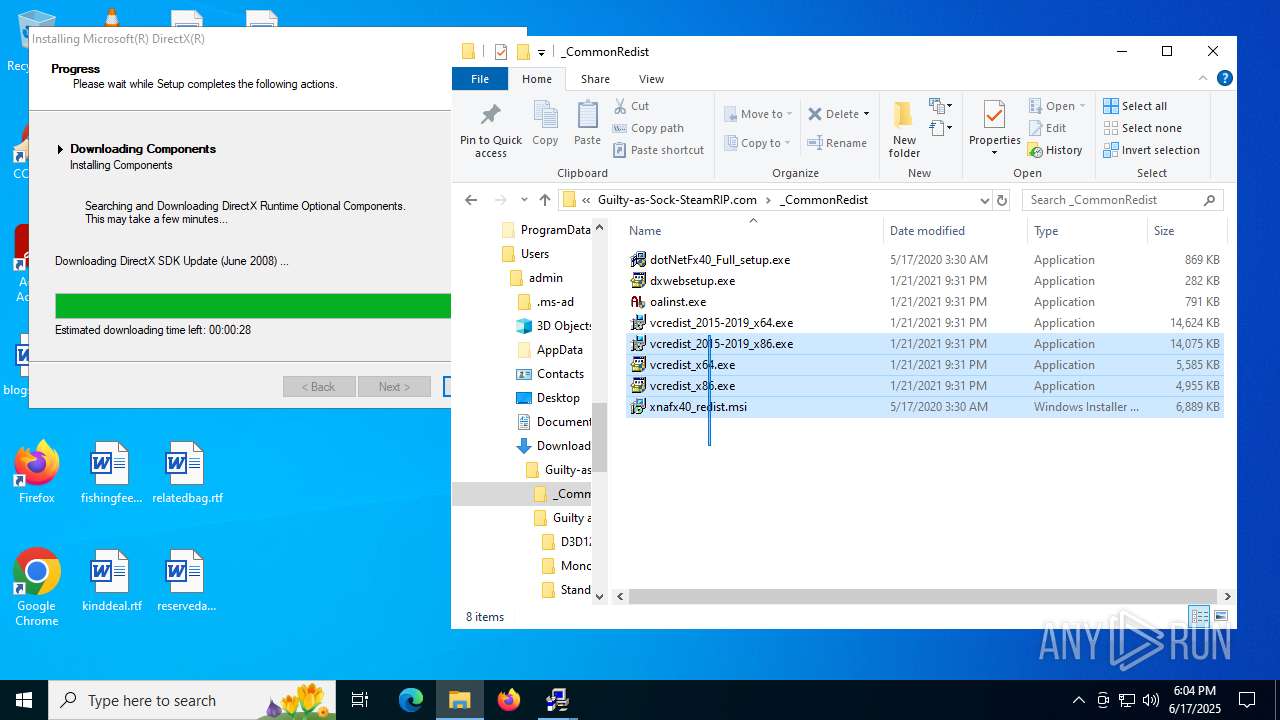Image resolution: width=1280 pixels, height=720 pixels.
Task: Open Google Chrome desktop shortcut
Action: coord(37,587)
